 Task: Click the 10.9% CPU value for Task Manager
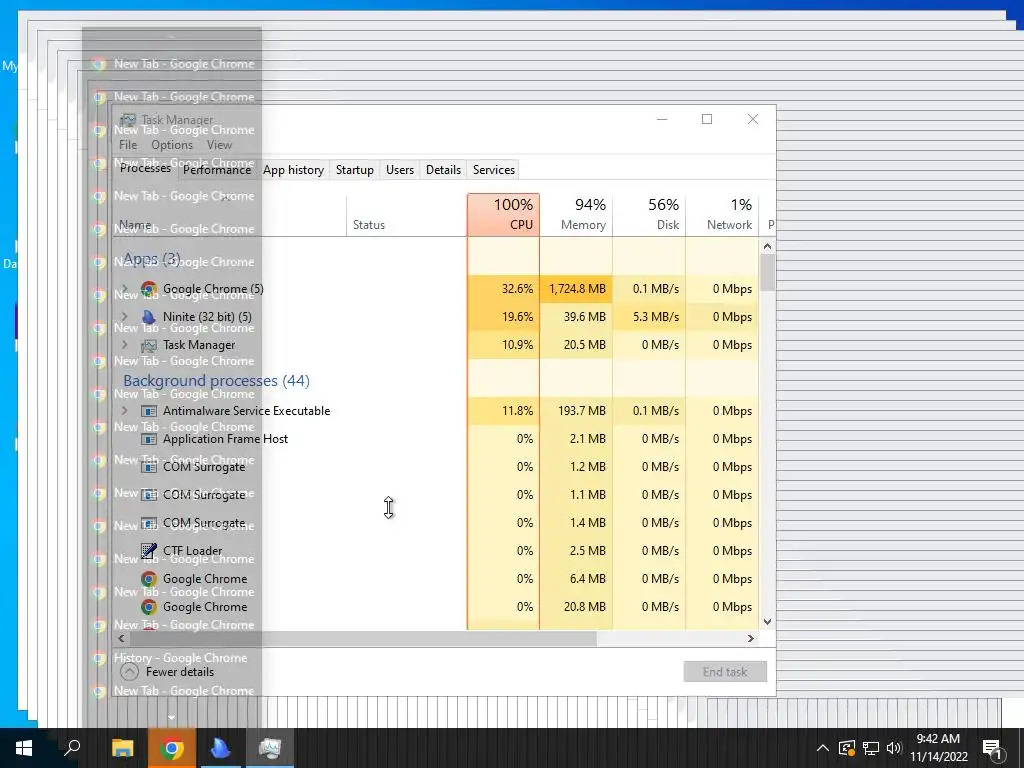[517, 345]
